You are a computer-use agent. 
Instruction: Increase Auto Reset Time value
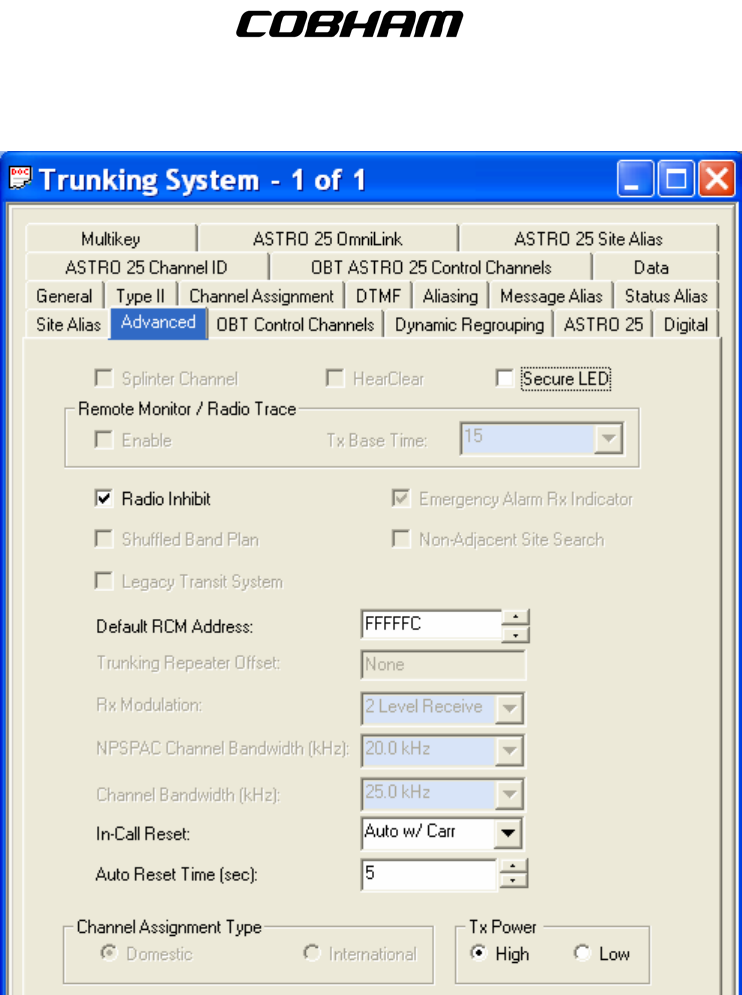pos(513,867)
